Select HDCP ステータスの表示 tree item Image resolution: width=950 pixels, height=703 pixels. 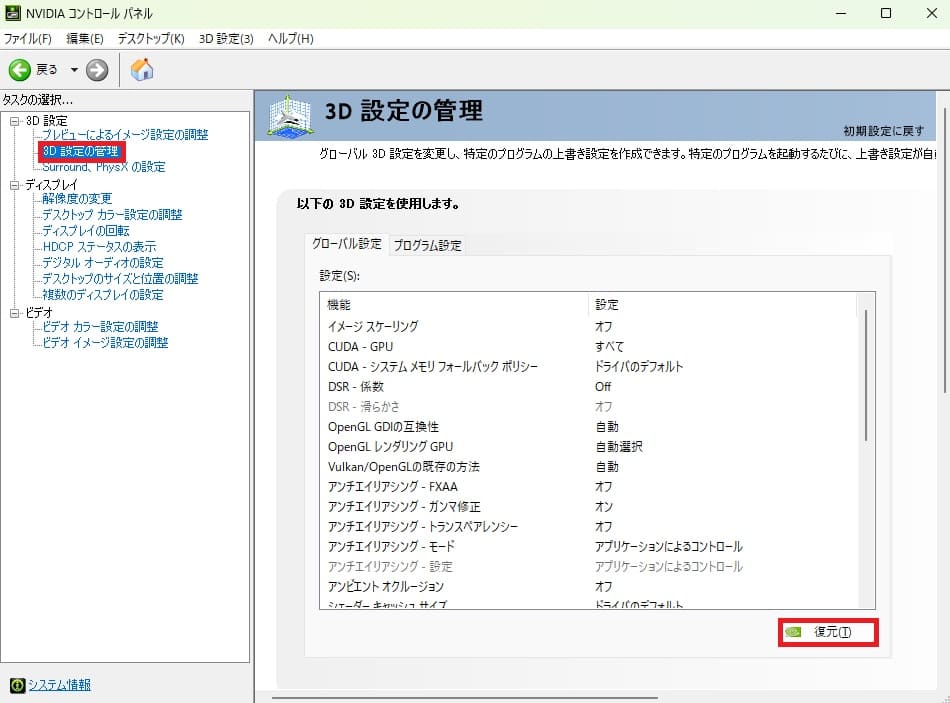pyautogui.click(x=99, y=247)
